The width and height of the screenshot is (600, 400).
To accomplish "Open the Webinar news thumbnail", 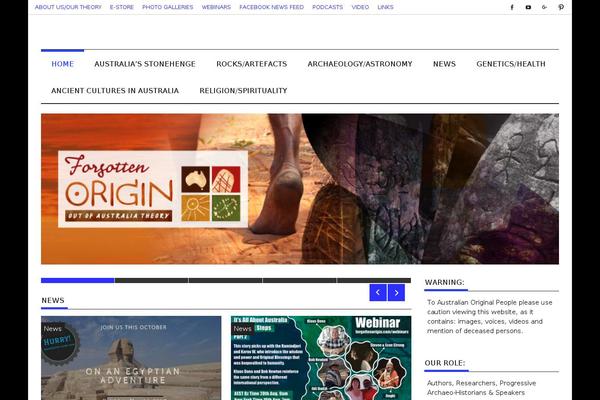I will click(x=321, y=358).
